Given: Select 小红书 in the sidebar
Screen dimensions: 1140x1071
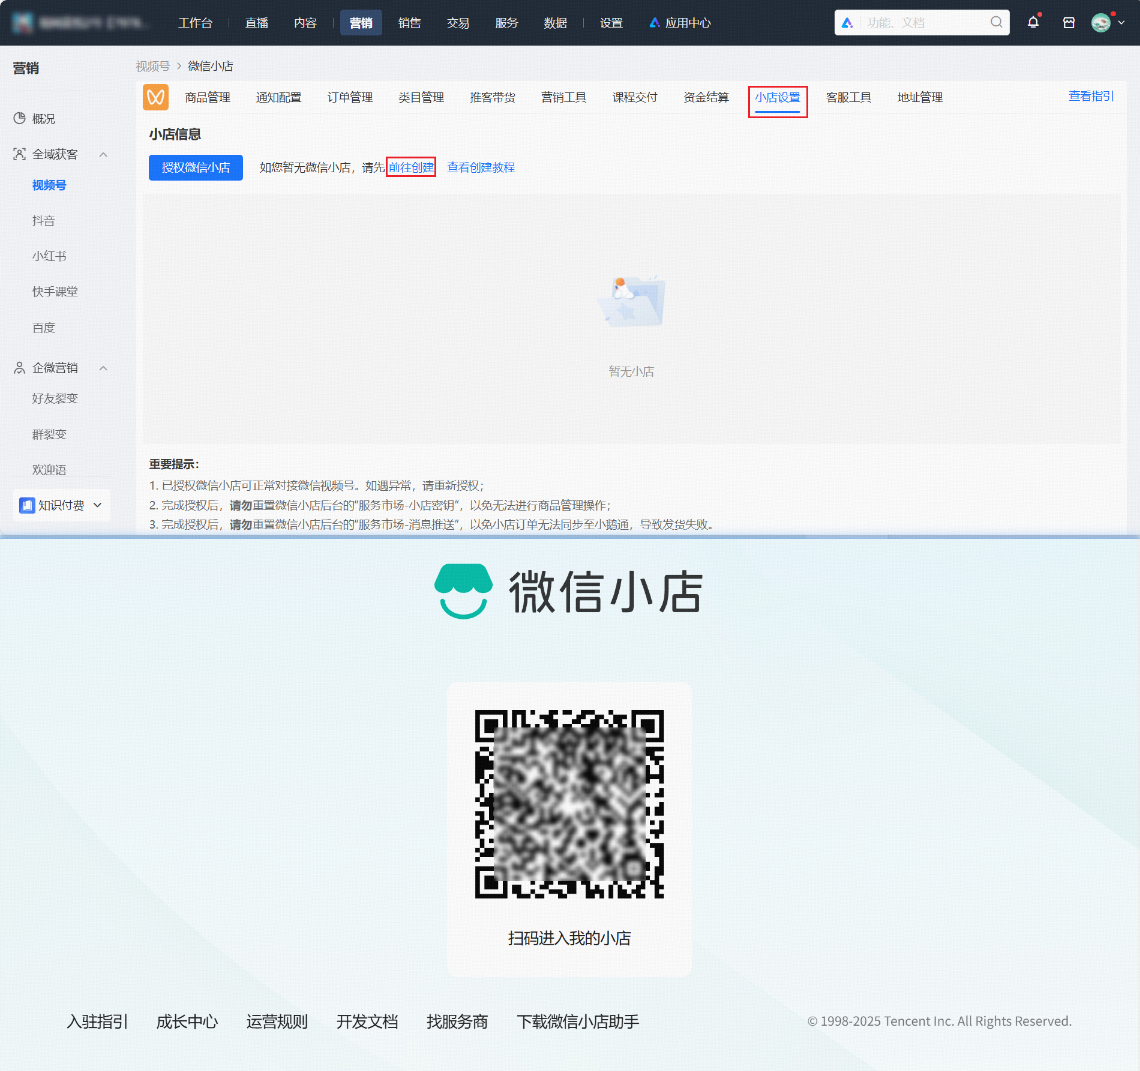Looking at the screenshot, I should click(49, 256).
